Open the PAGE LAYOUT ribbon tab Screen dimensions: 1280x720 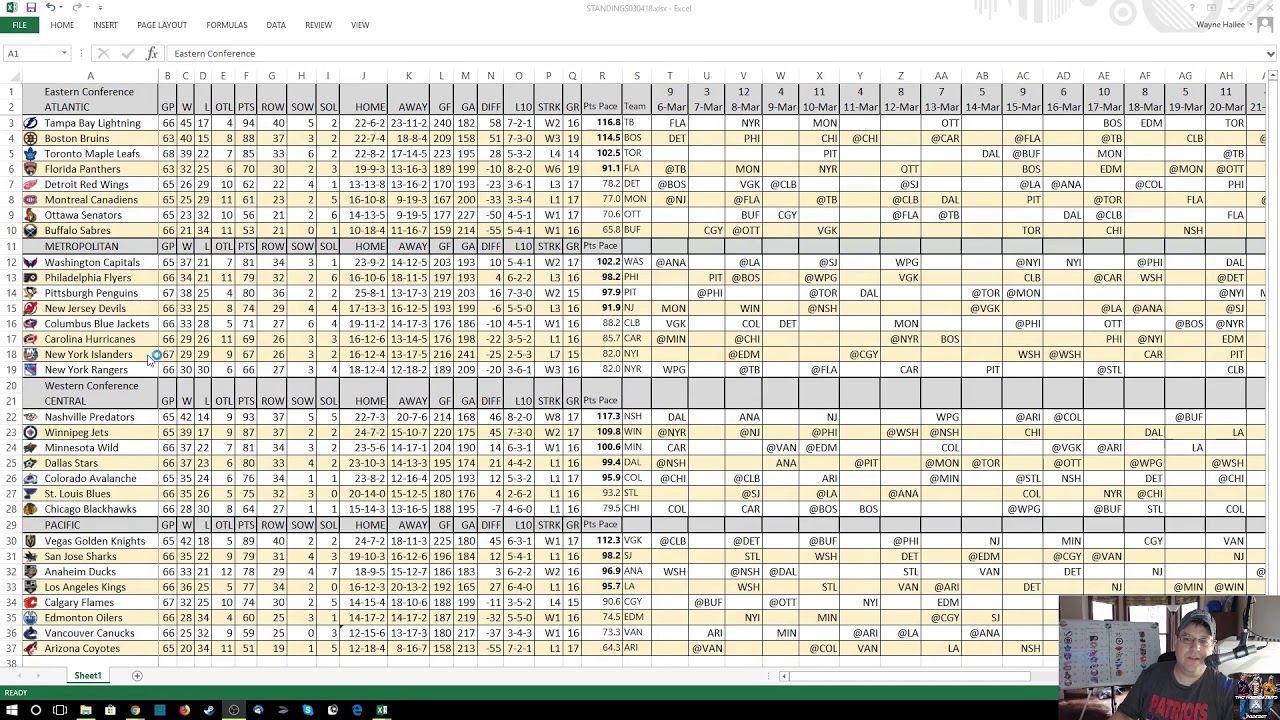[x=162, y=25]
